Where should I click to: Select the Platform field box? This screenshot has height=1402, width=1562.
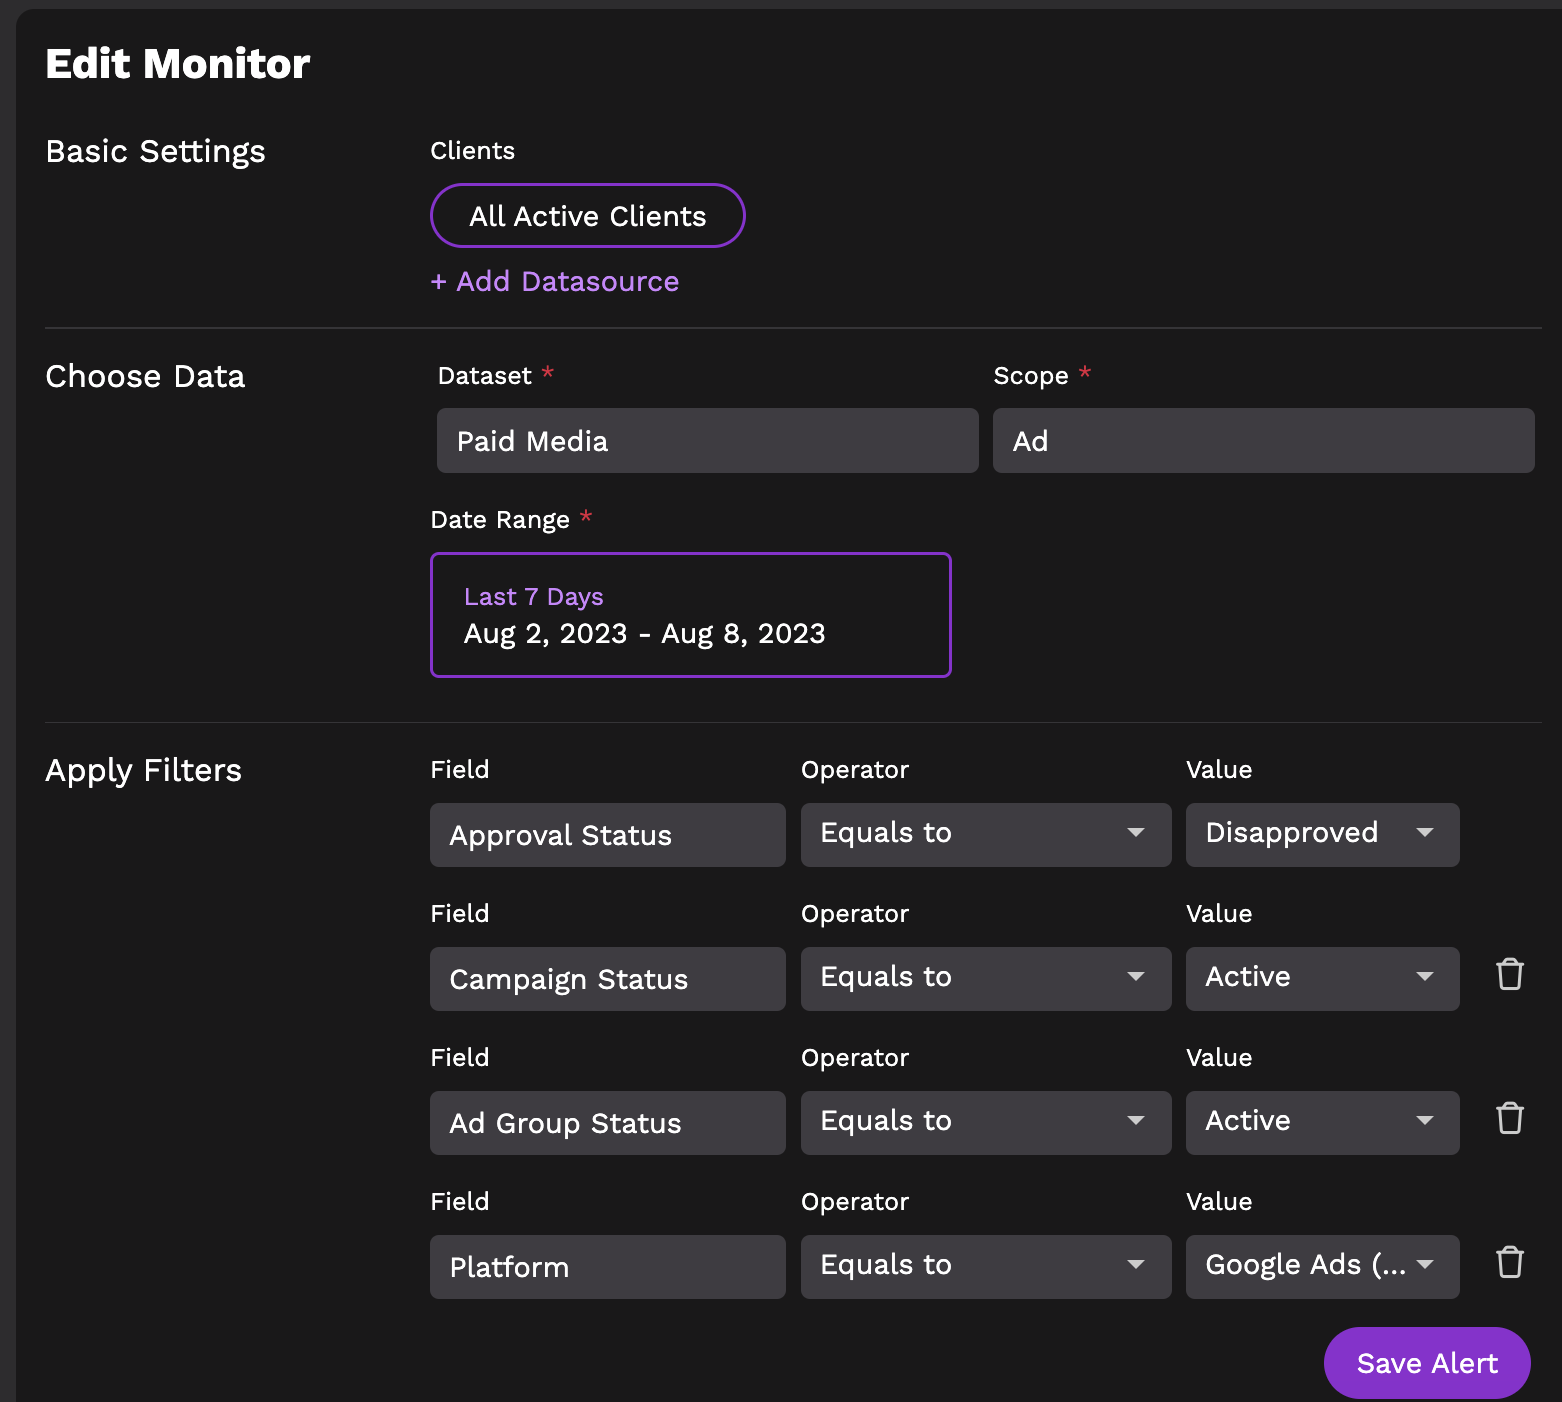607,1267
